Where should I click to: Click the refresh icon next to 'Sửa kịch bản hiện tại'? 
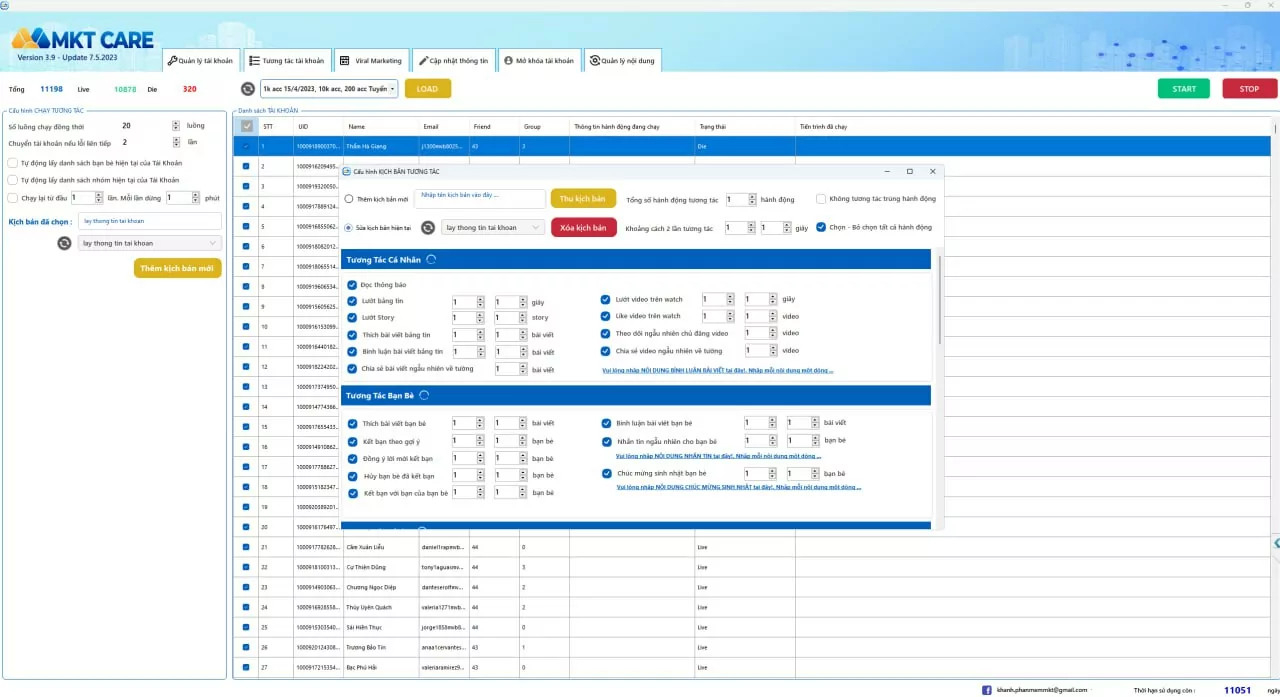click(428, 227)
